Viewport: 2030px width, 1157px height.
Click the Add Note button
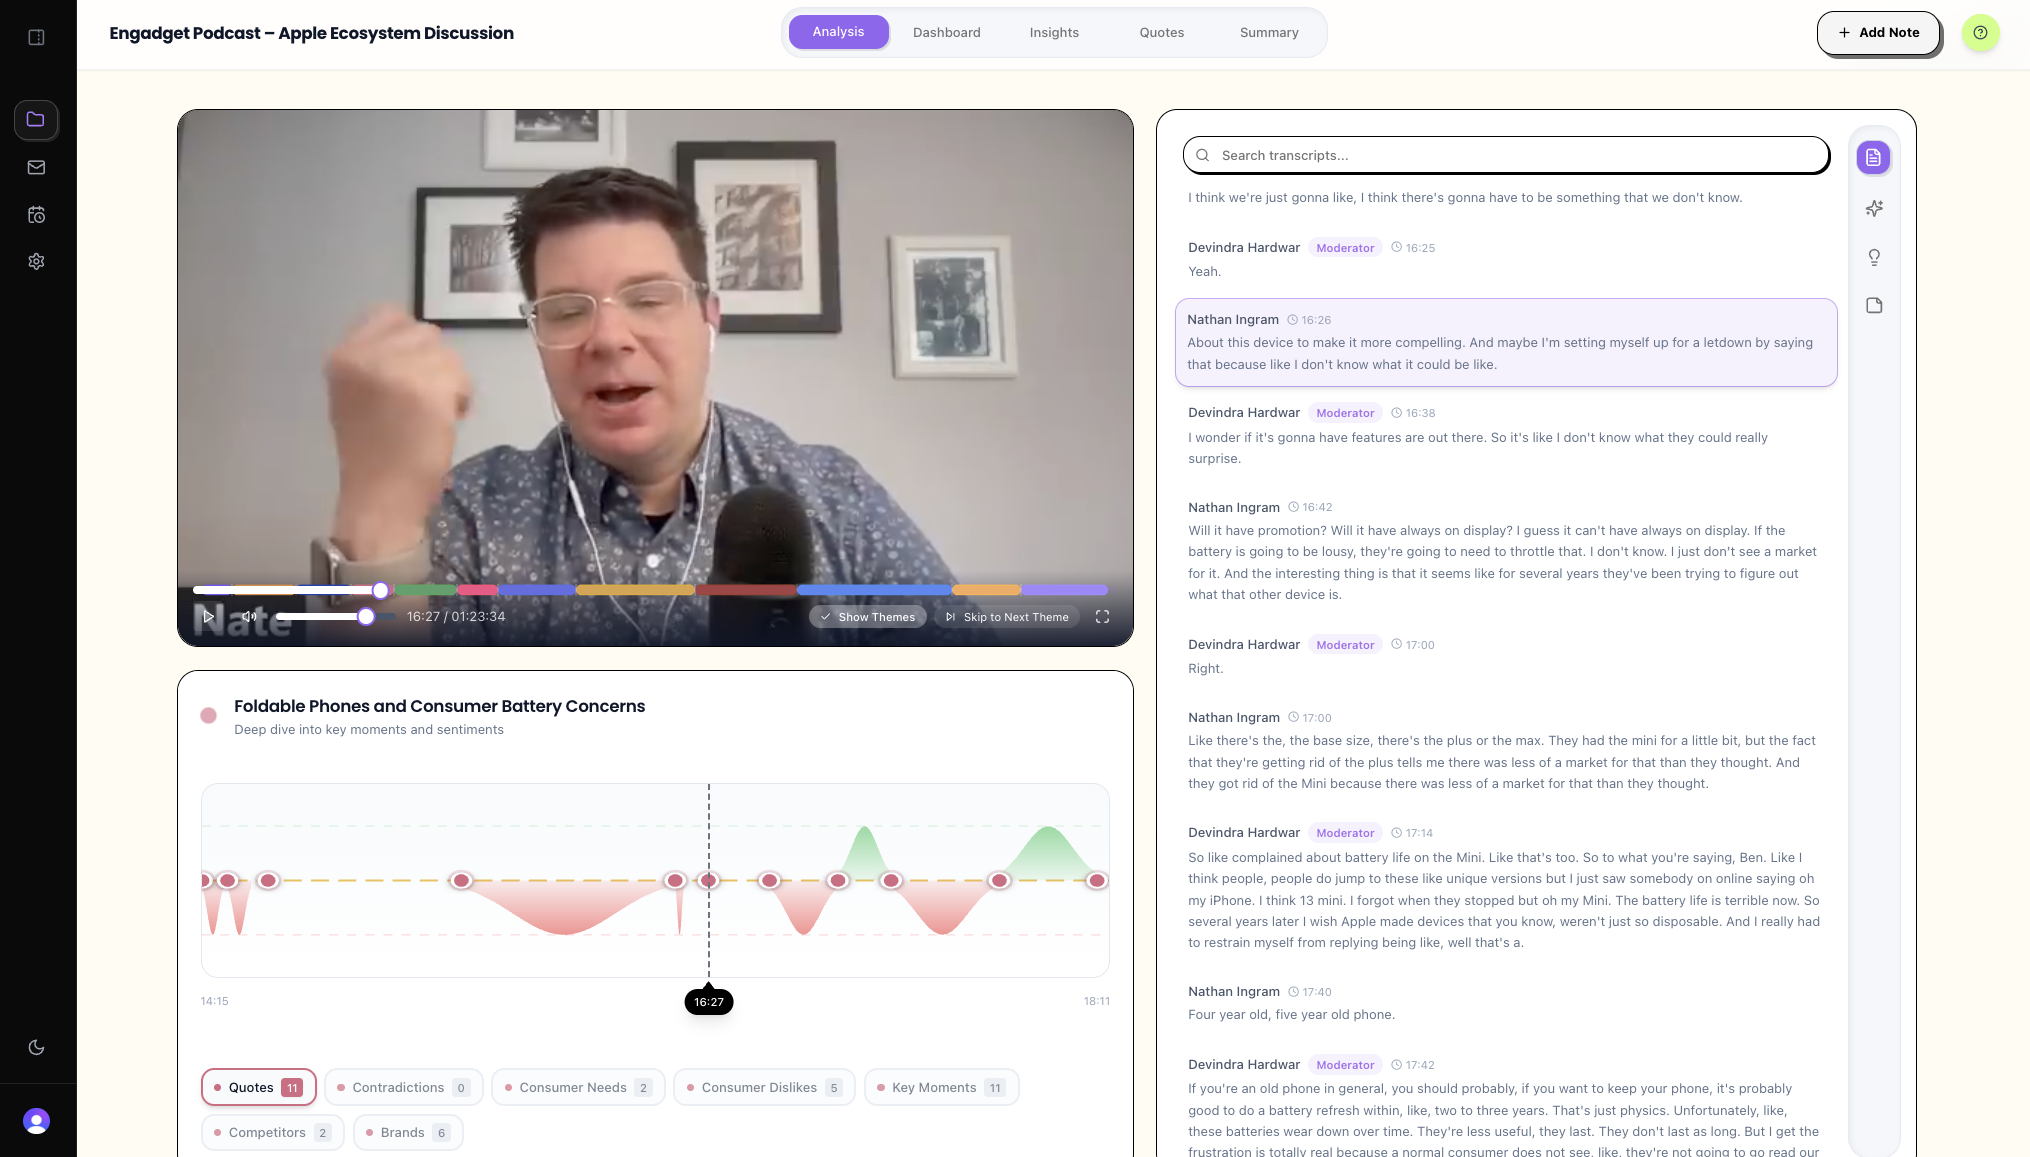click(1878, 33)
